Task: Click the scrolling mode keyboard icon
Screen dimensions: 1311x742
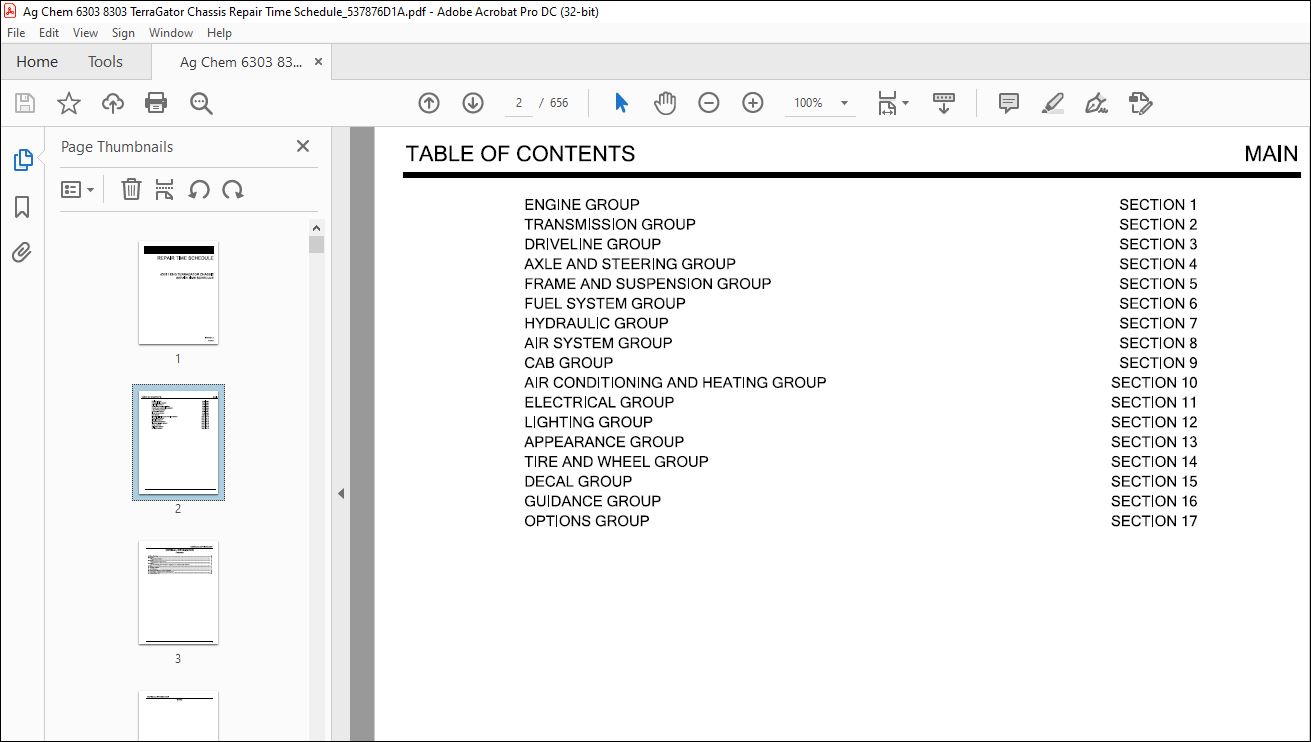Action: [x=944, y=103]
